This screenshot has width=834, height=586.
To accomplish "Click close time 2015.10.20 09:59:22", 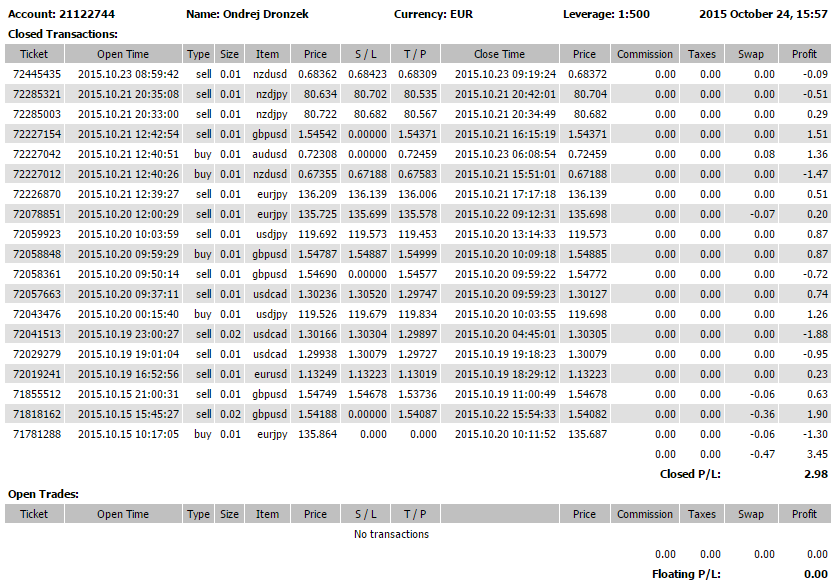I will click(x=505, y=274).
